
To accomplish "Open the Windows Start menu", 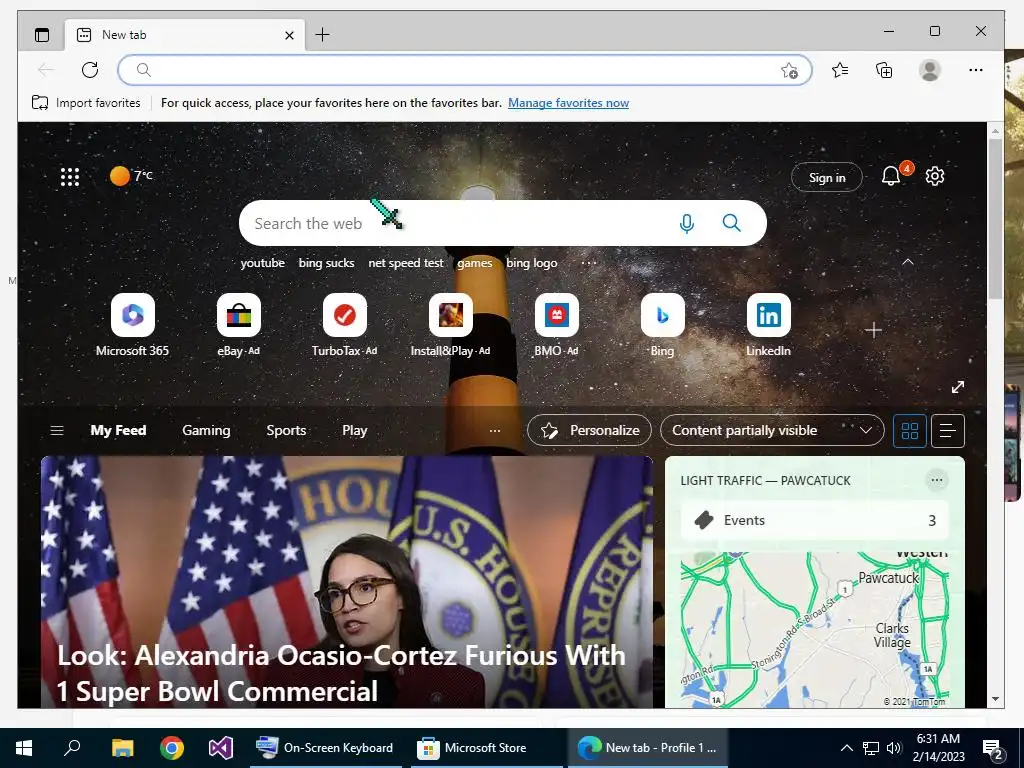I will (x=24, y=748).
